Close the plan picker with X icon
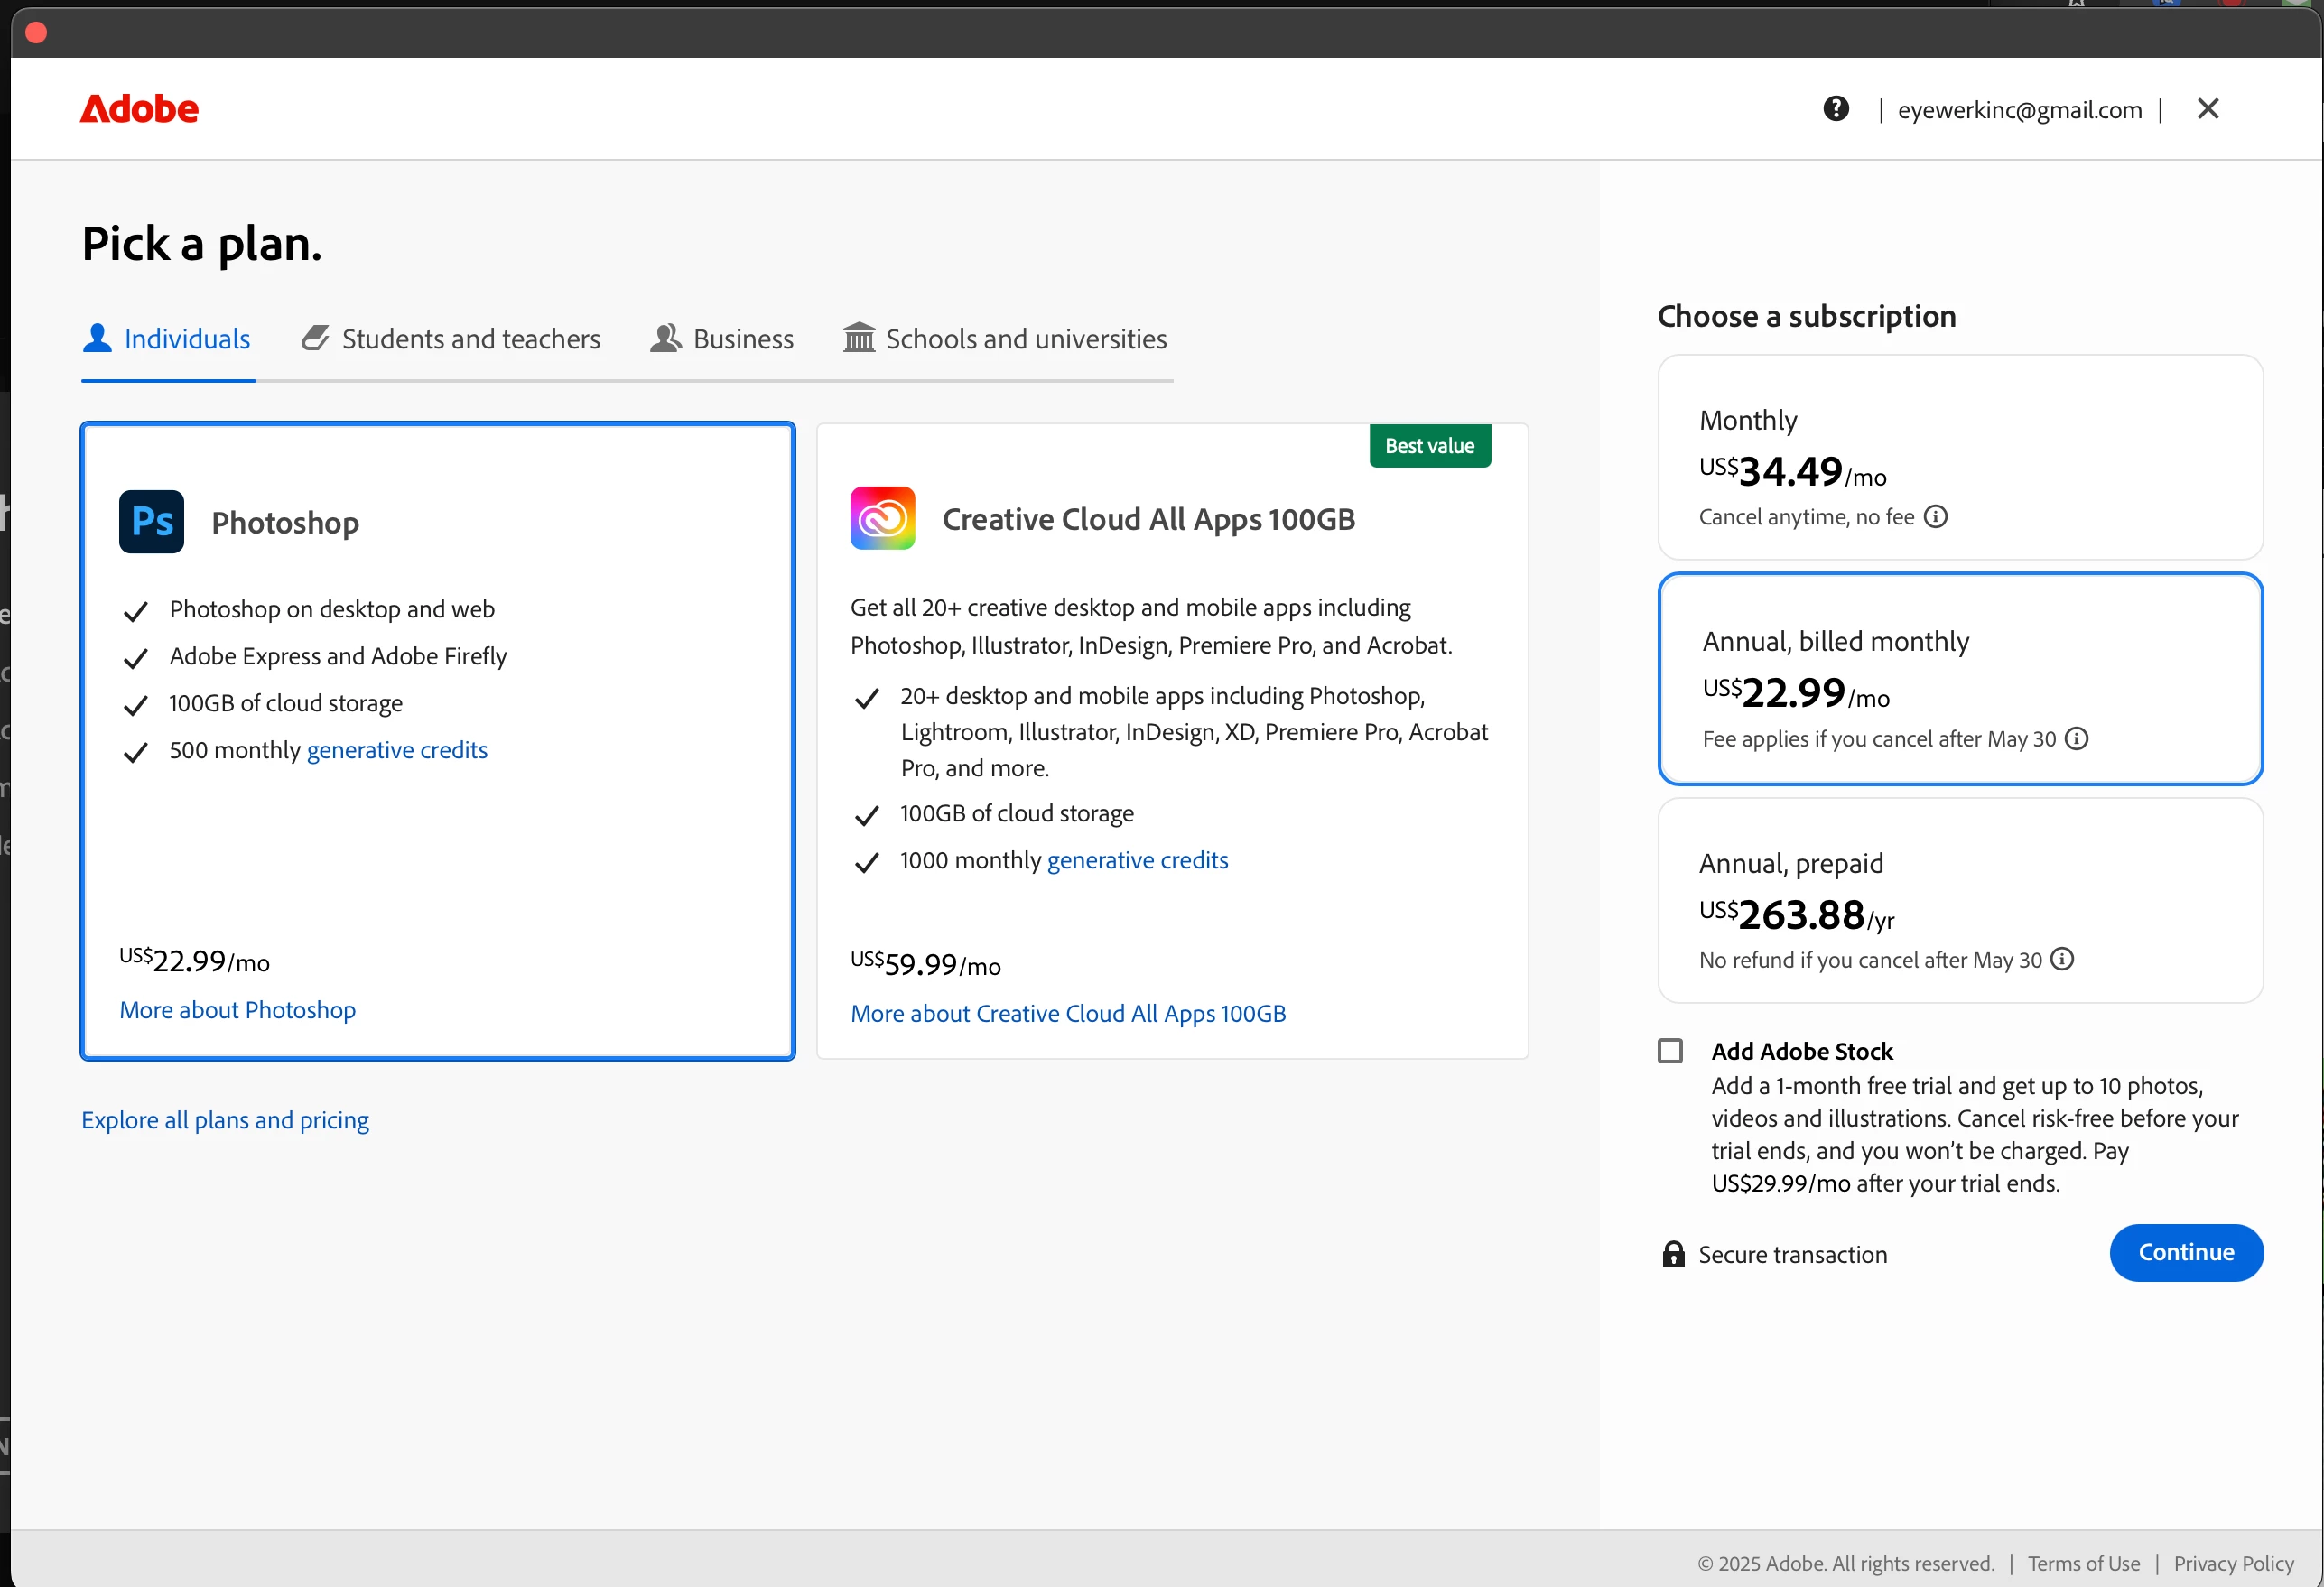Viewport: 2324px width, 1587px height. (2207, 108)
